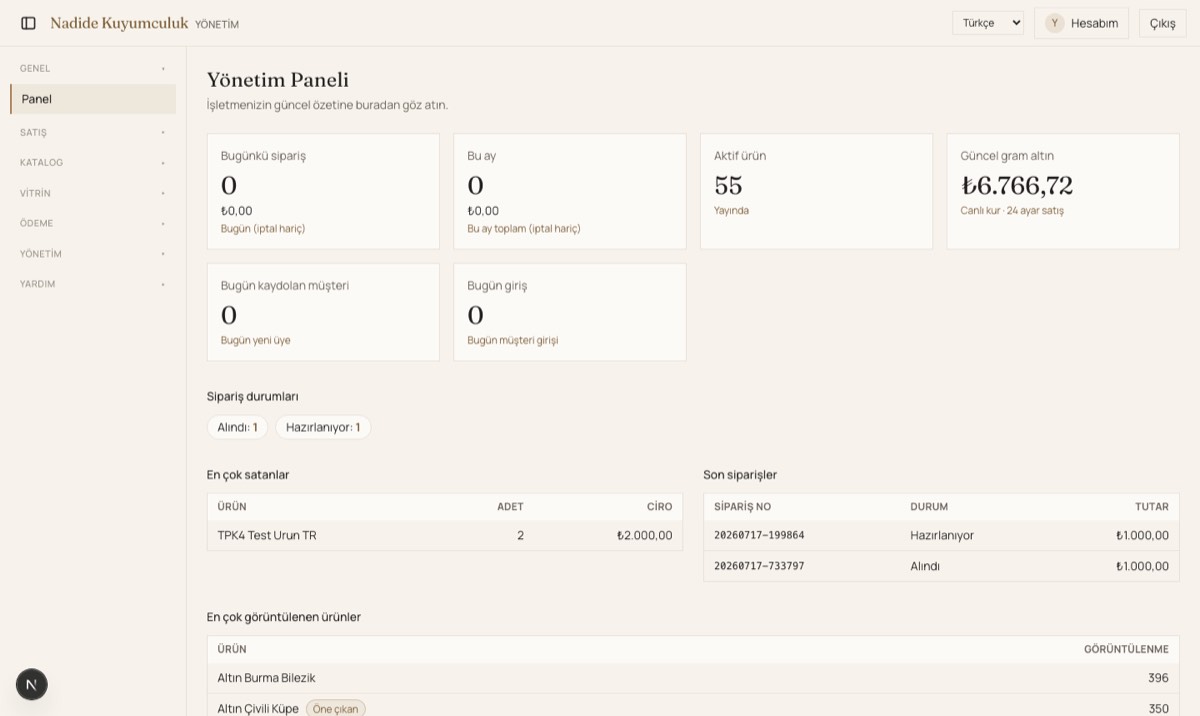Expand the SATIŞ sidebar section
This screenshot has width=1200, height=716.
(x=93, y=132)
